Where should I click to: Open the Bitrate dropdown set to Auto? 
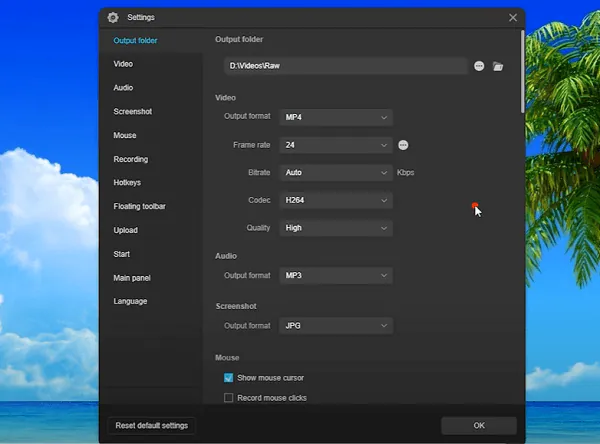(336, 173)
